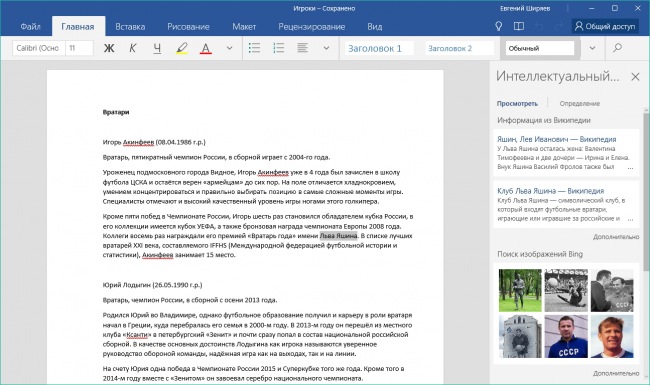Open the Общий доступ sharing button
This screenshot has height=385, width=650.
click(x=605, y=27)
